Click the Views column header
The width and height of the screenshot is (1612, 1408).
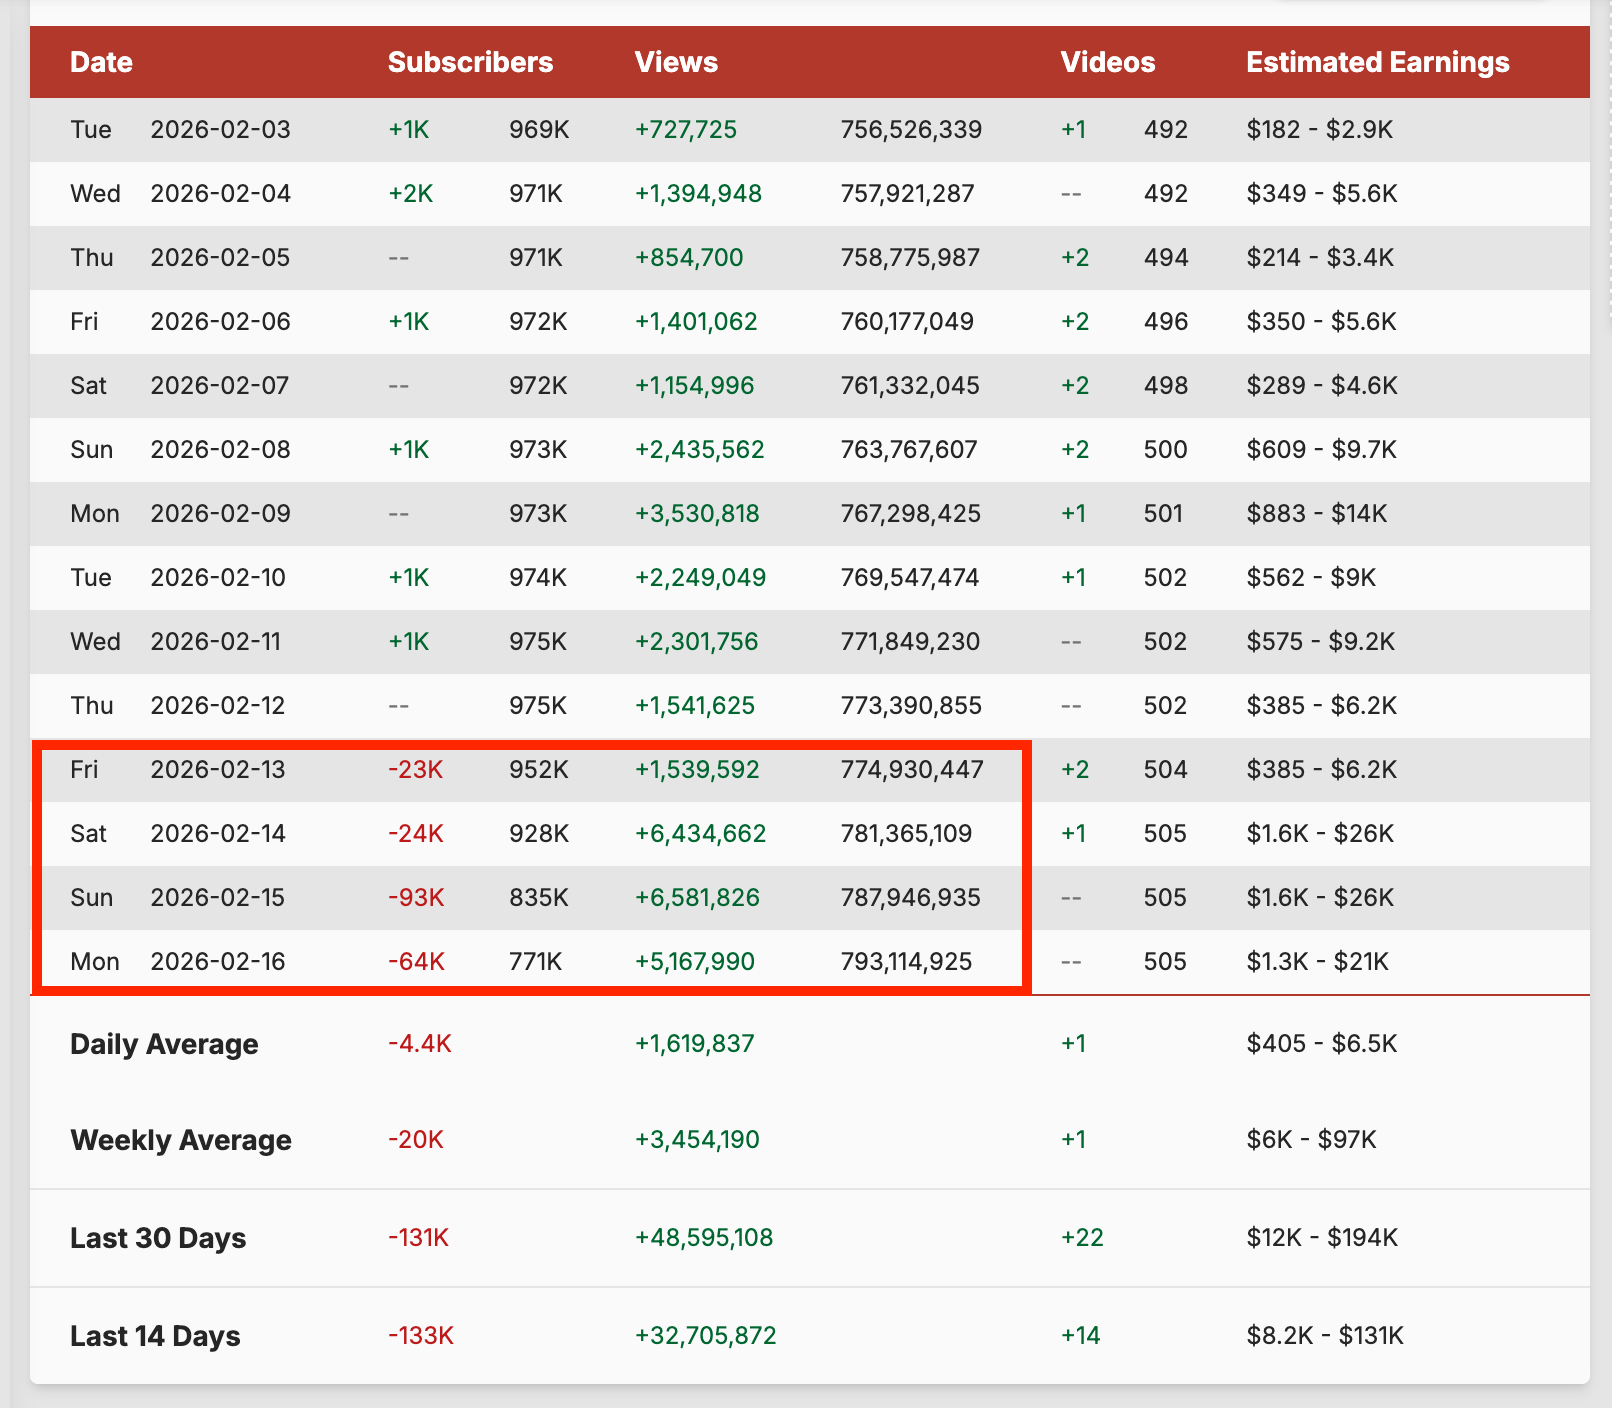[676, 62]
